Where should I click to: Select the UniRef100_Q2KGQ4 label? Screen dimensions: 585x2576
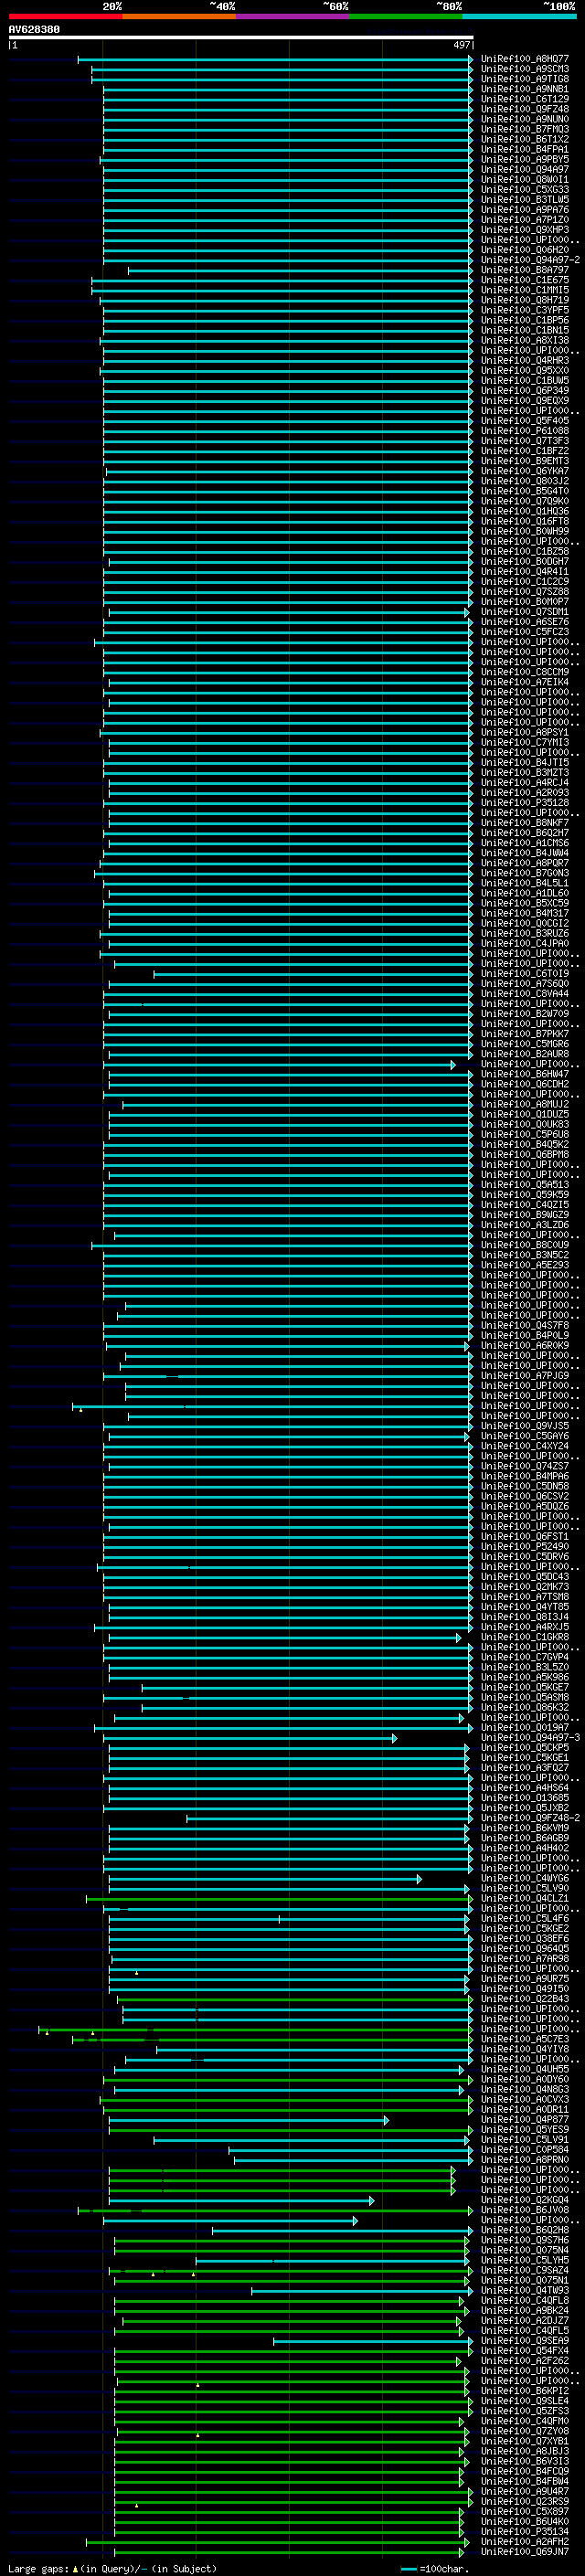pyautogui.click(x=525, y=2199)
